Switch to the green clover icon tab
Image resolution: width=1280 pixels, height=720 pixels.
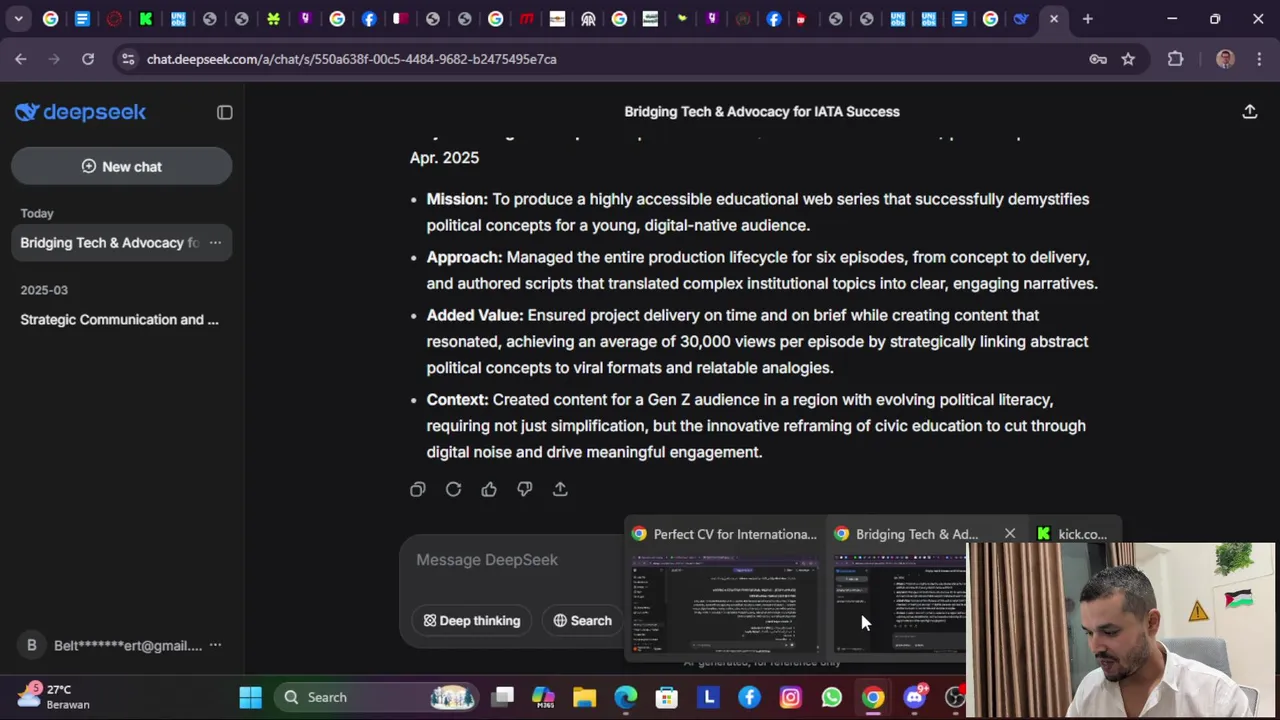click(273, 19)
